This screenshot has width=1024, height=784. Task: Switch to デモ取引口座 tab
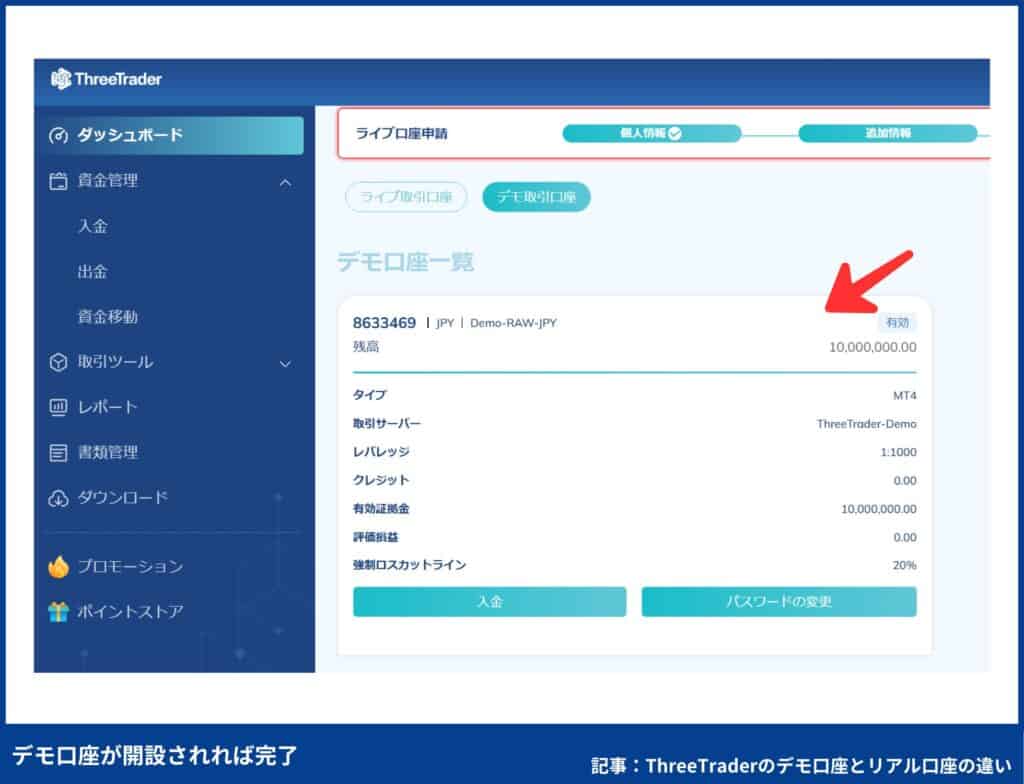[536, 197]
